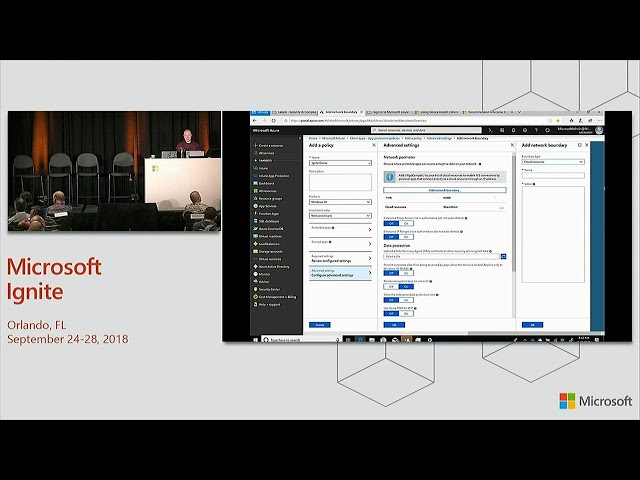Click Add a policy in the breadcrumb
This screenshot has height=480, width=640.
(413, 138)
